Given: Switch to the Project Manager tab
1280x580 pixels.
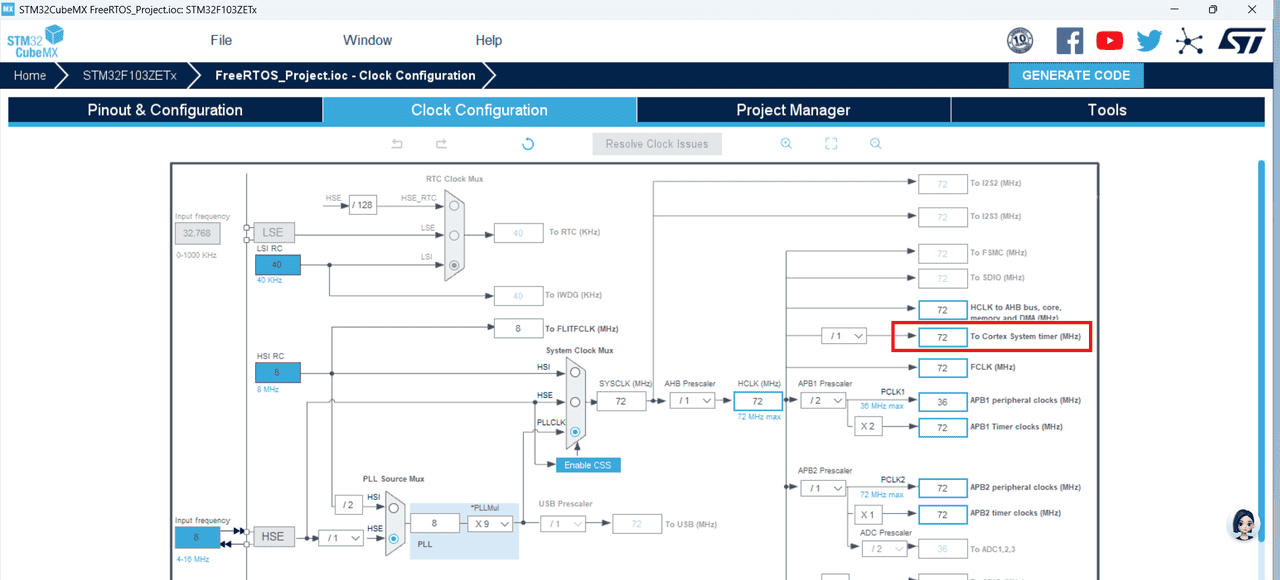Looking at the screenshot, I should pos(793,110).
